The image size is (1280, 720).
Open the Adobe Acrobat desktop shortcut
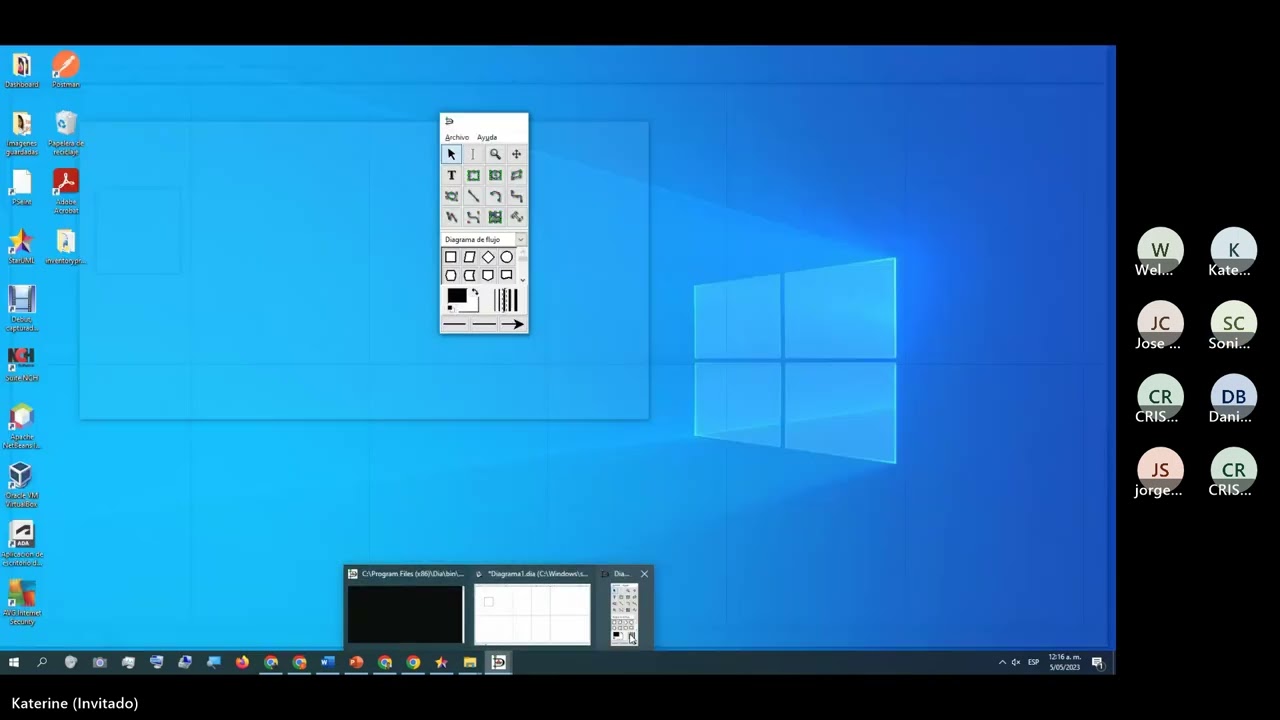tap(65, 191)
